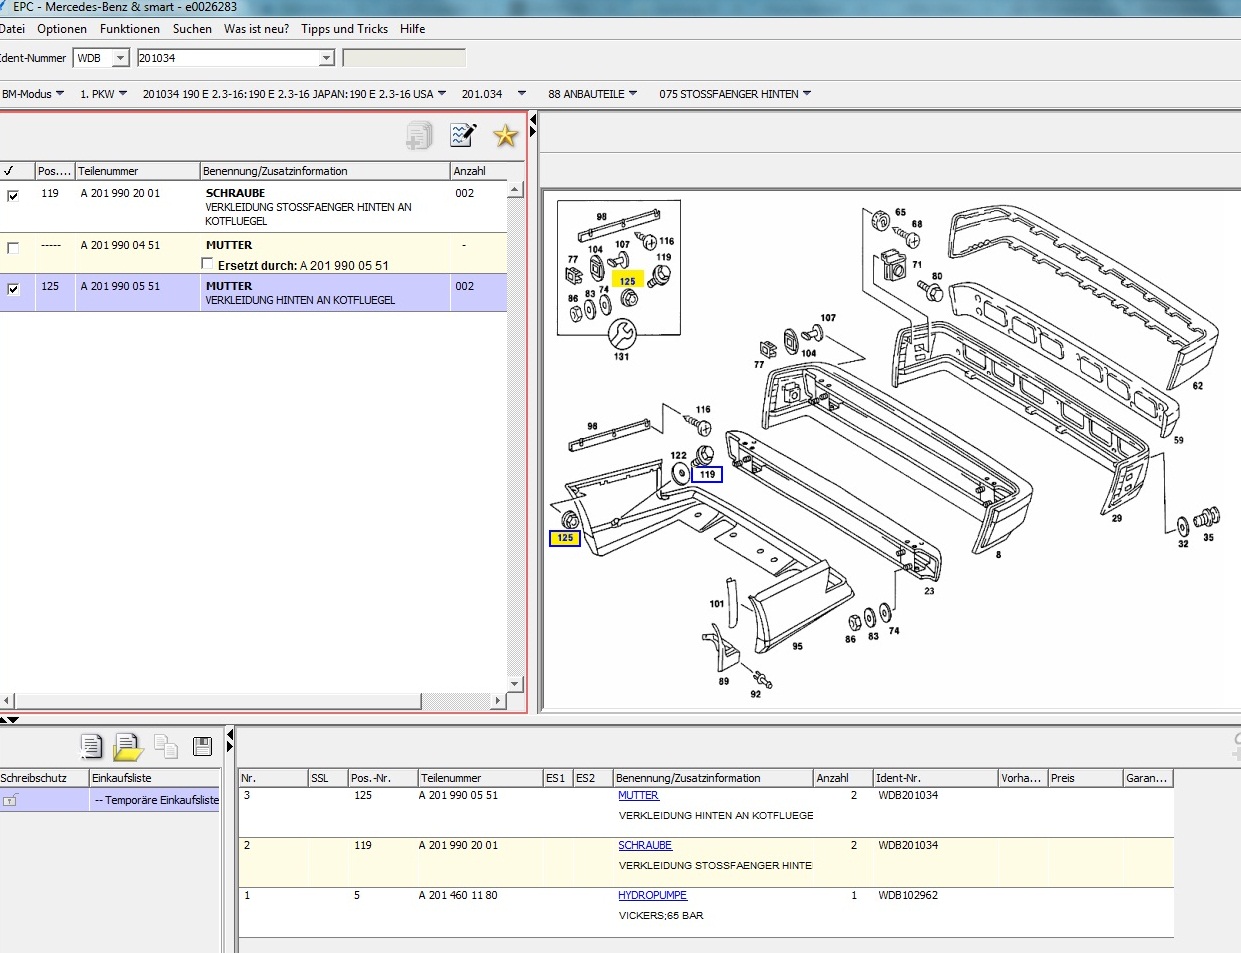Click the Einkaufsliste column header
The image size is (1241, 953).
pos(154,778)
